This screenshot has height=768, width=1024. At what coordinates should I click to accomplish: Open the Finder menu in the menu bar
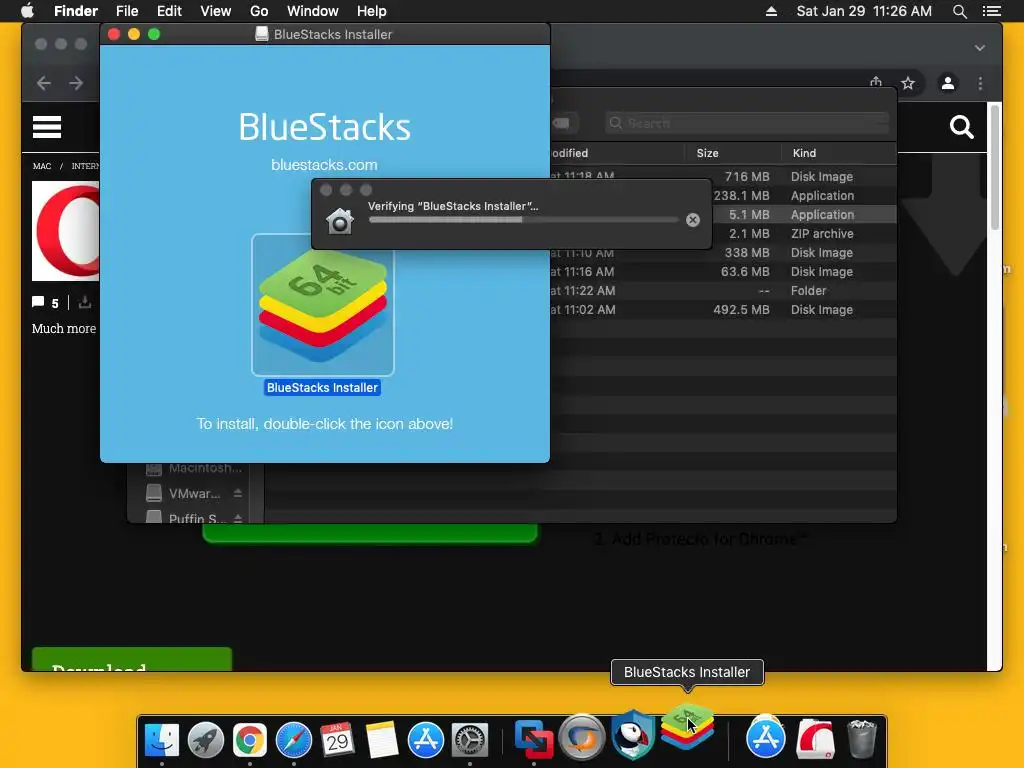[x=76, y=11]
